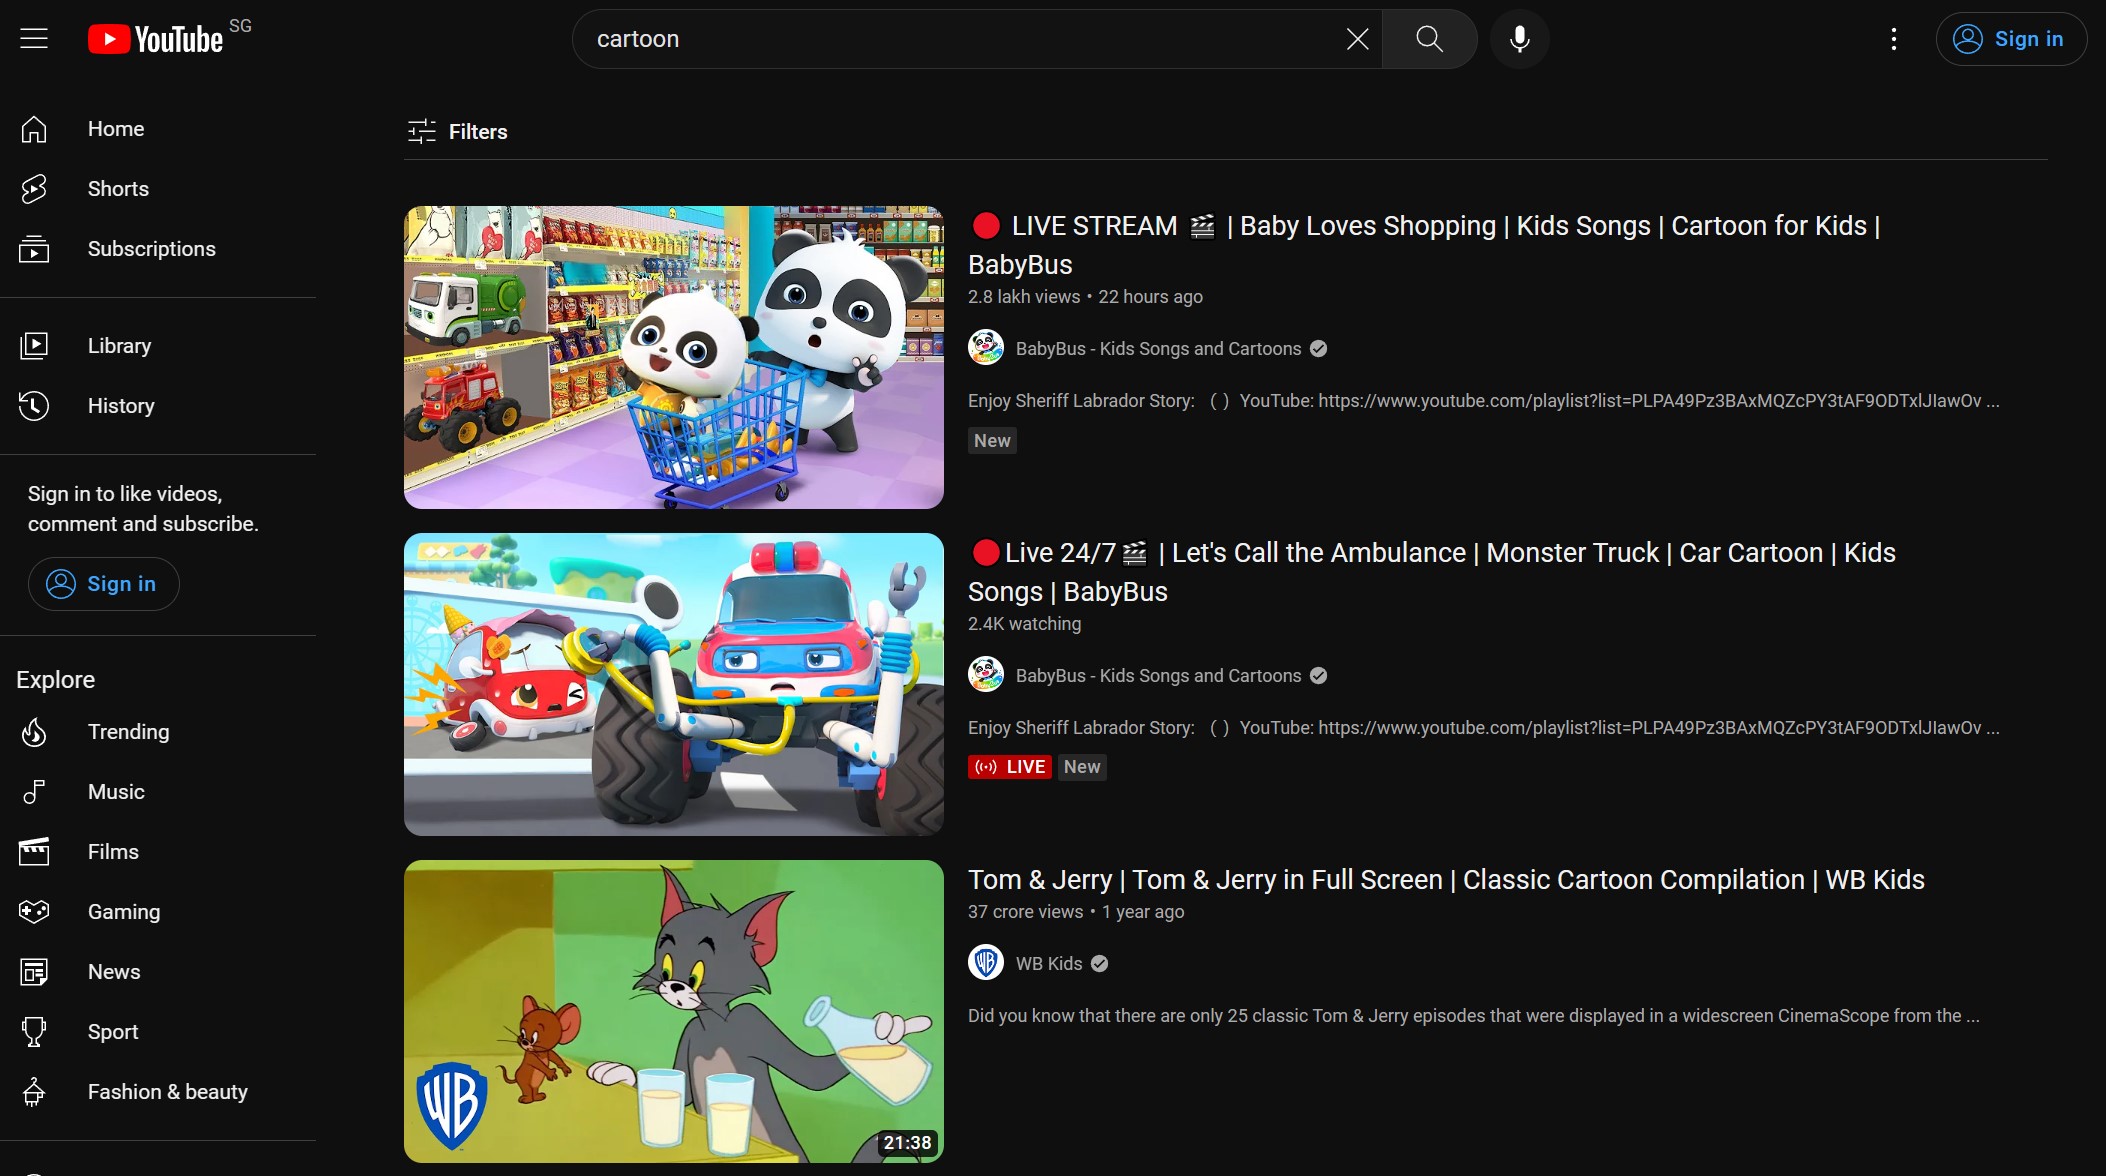The height and width of the screenshot is (1176, 2106).
Task: Click the sidebar Sign in button
Action: pos(104,584)
